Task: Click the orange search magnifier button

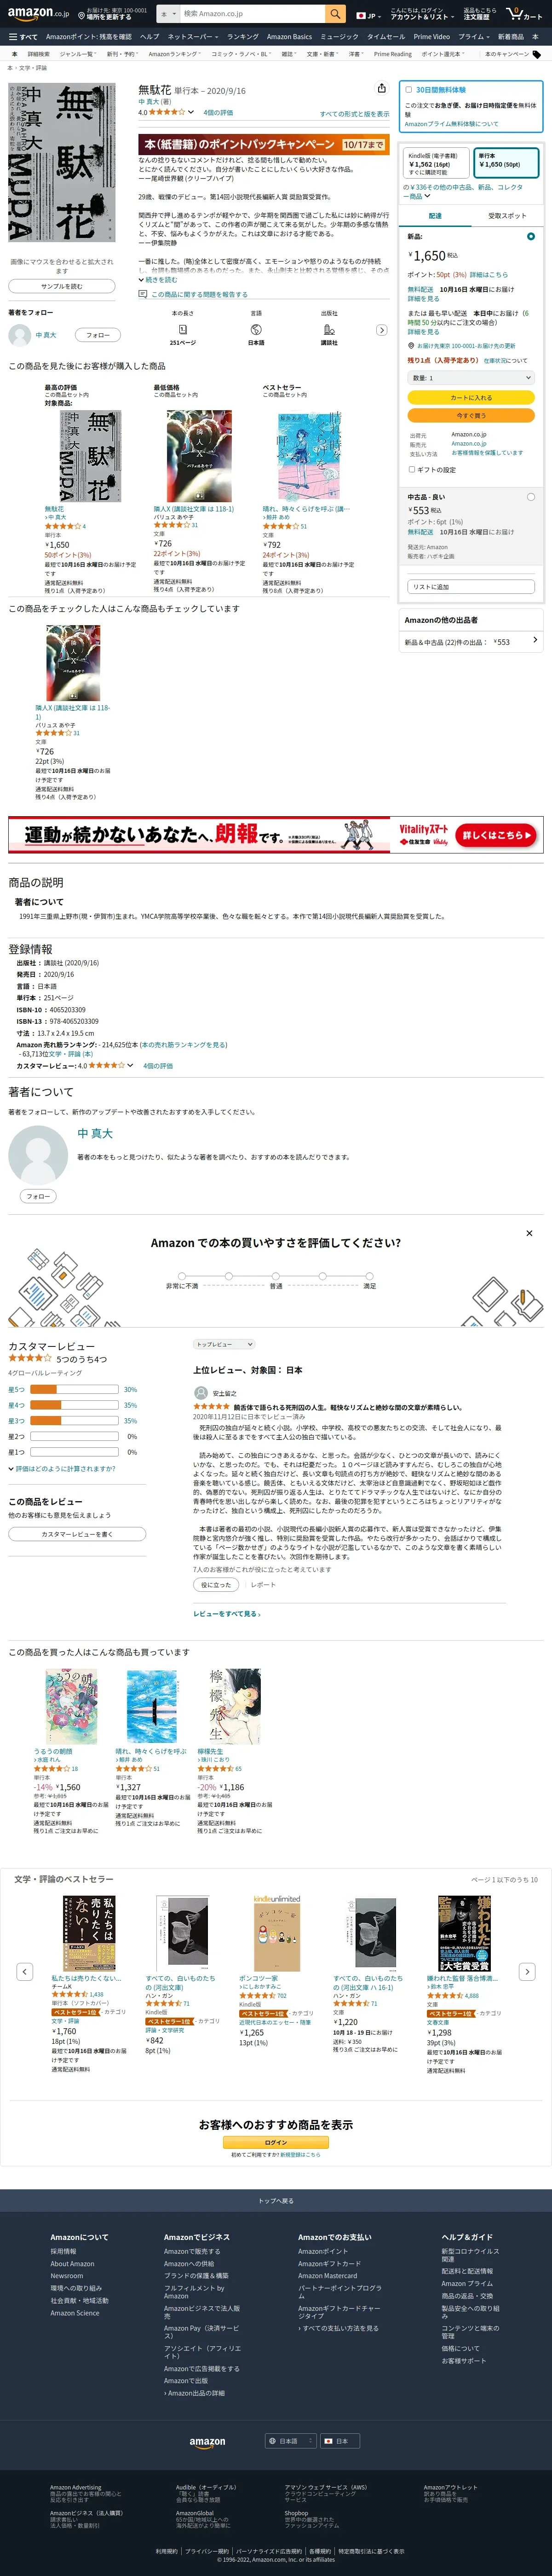Action: coord(336,14)
